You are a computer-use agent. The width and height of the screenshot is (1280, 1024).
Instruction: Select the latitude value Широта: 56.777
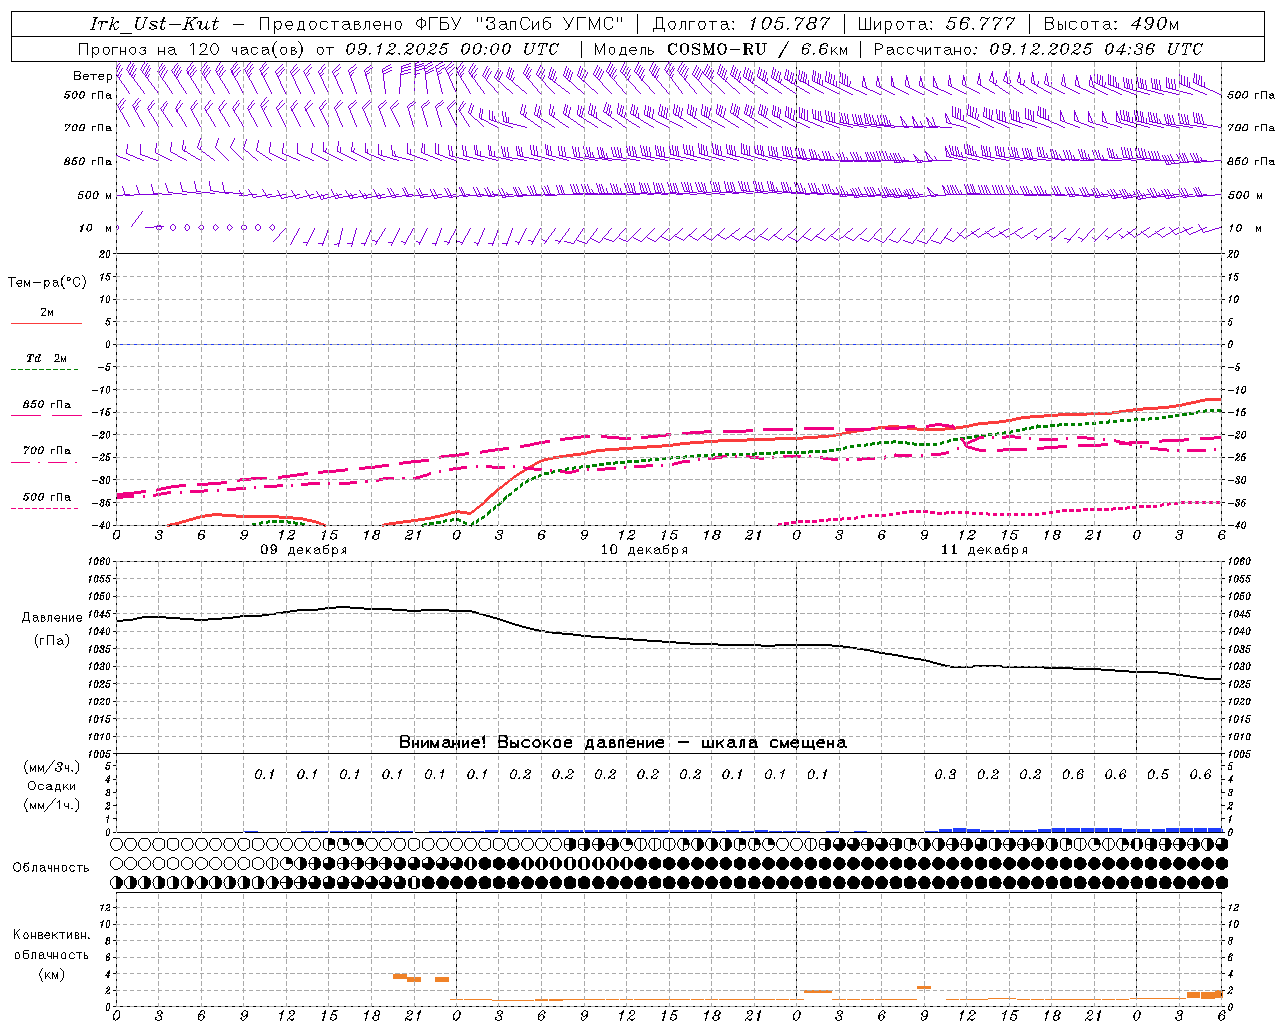click(936, 24)
